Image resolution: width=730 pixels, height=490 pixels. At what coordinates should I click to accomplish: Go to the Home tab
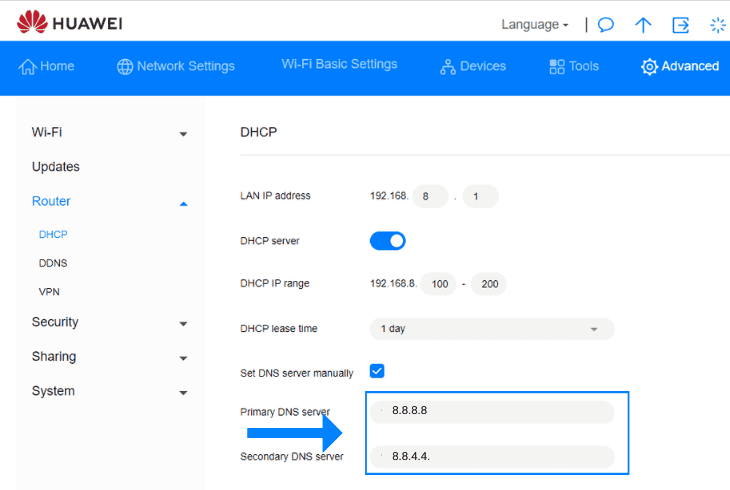[47, 66]
